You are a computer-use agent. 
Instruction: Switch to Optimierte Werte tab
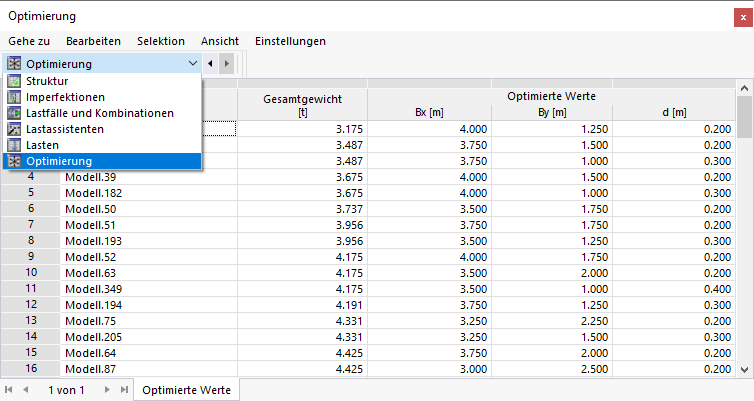coord(187,390)
